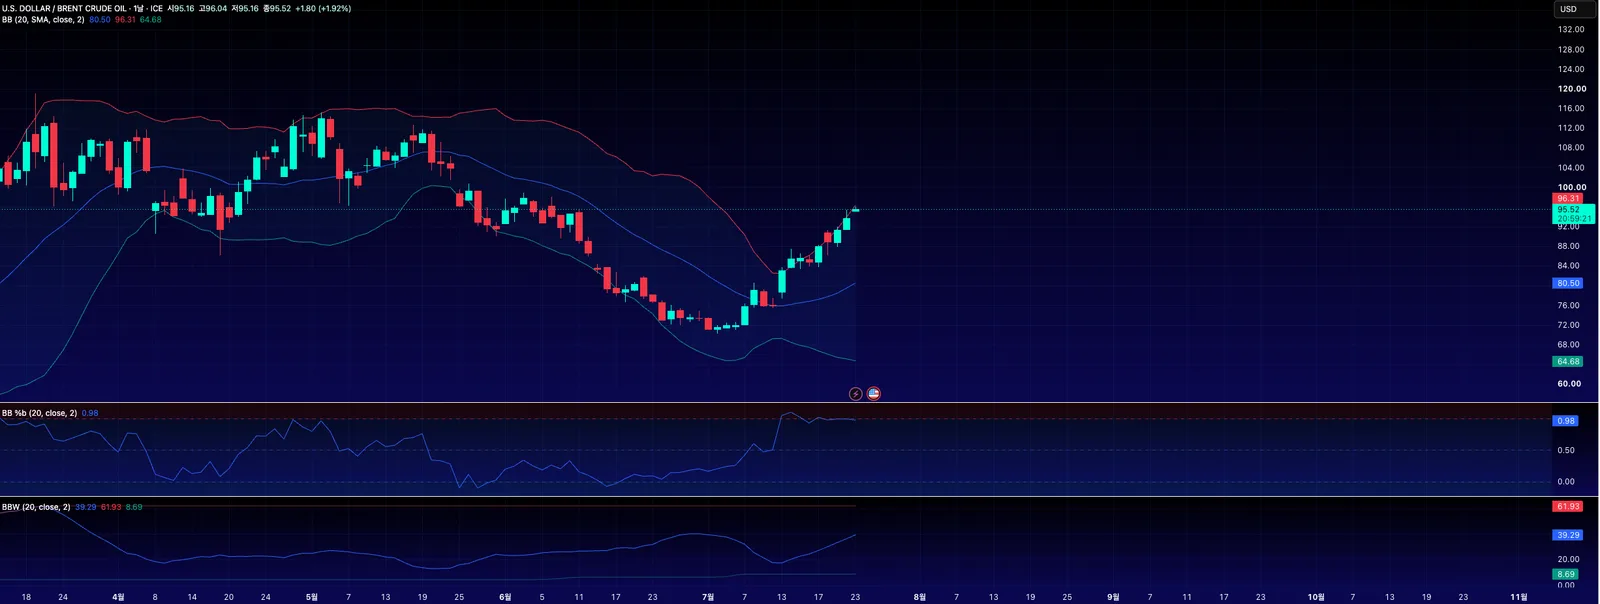Click the red 61.93 BBW scale label

pyautogui.click(x=1568, y=507)
